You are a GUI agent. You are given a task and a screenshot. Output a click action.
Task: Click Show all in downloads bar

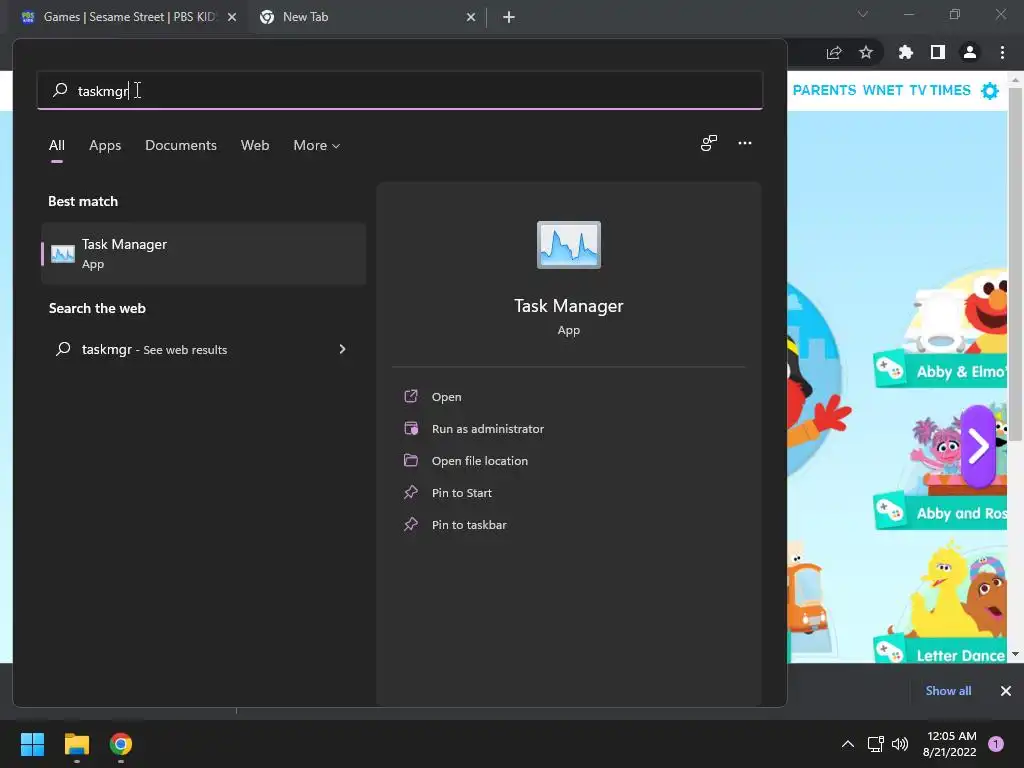click(948, 690)
